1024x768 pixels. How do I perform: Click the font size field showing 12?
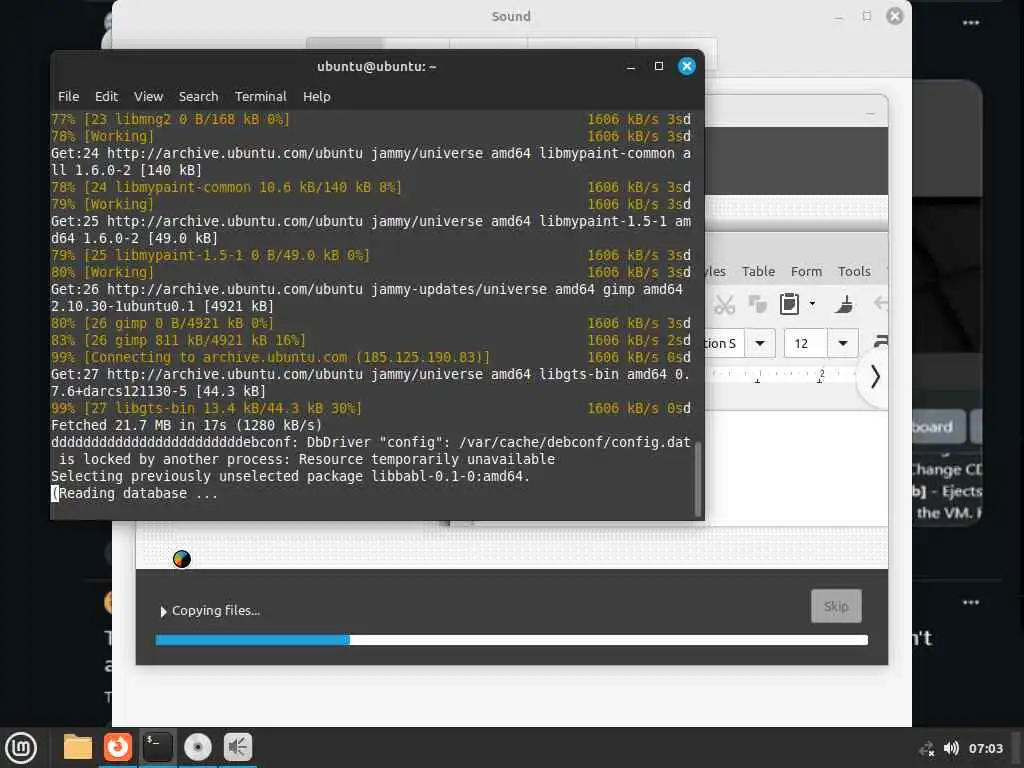(x=805, y=343)
